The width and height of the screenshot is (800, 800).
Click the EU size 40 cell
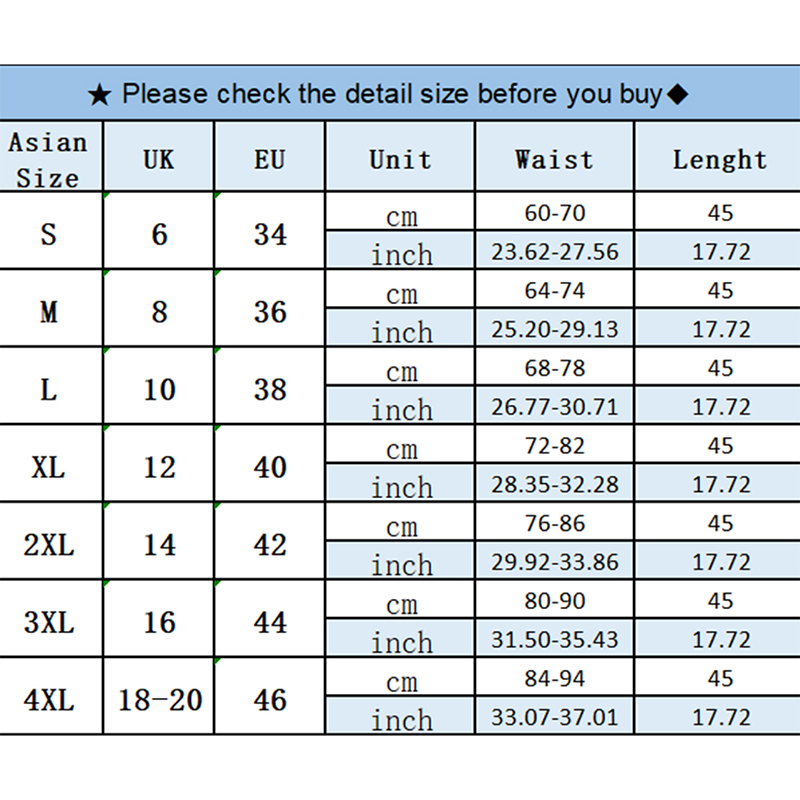[x=270, y=467]
